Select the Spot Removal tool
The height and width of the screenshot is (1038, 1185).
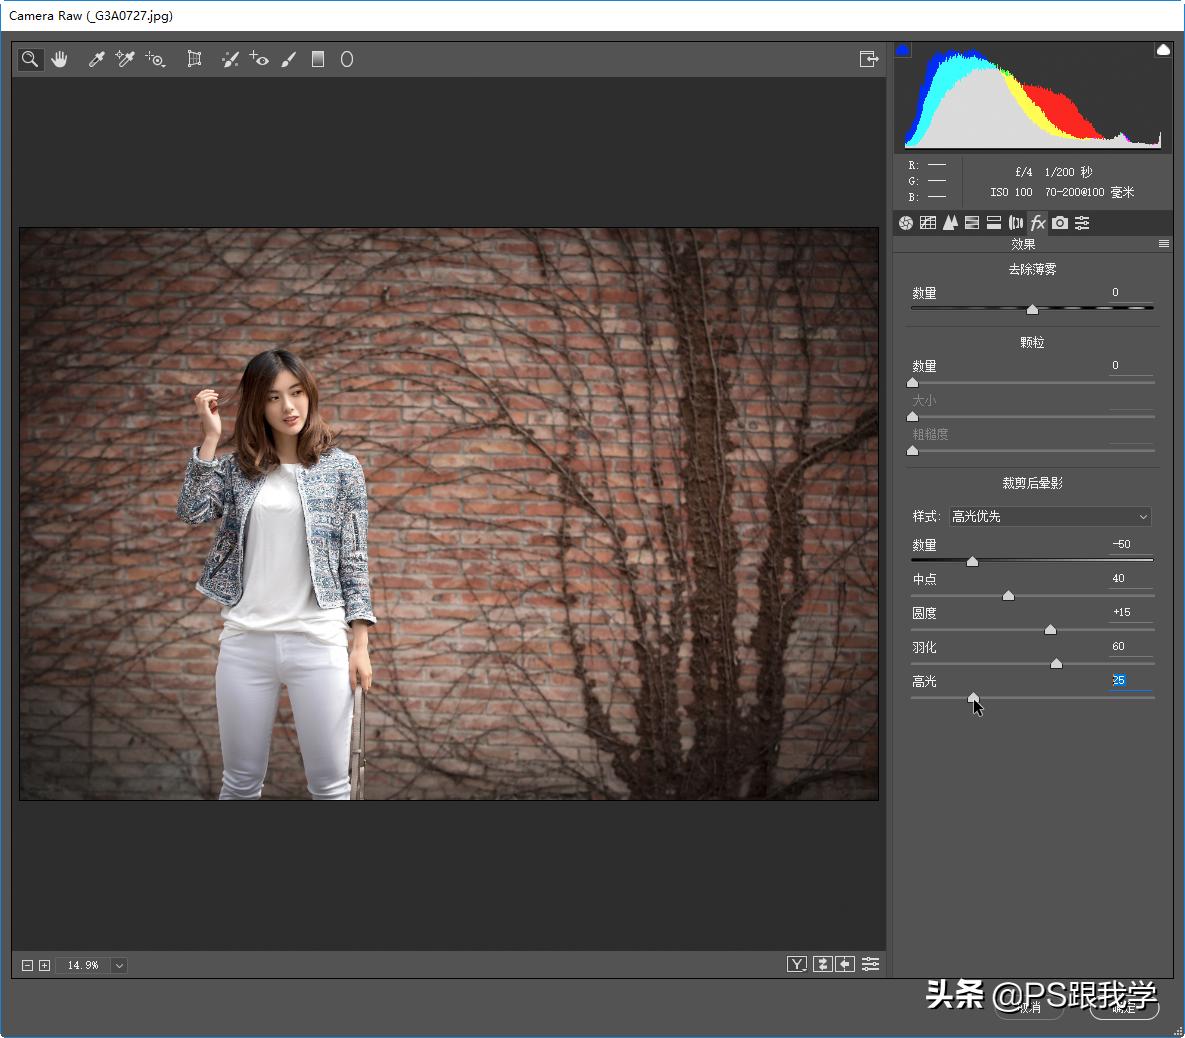(x=230, y=59)
